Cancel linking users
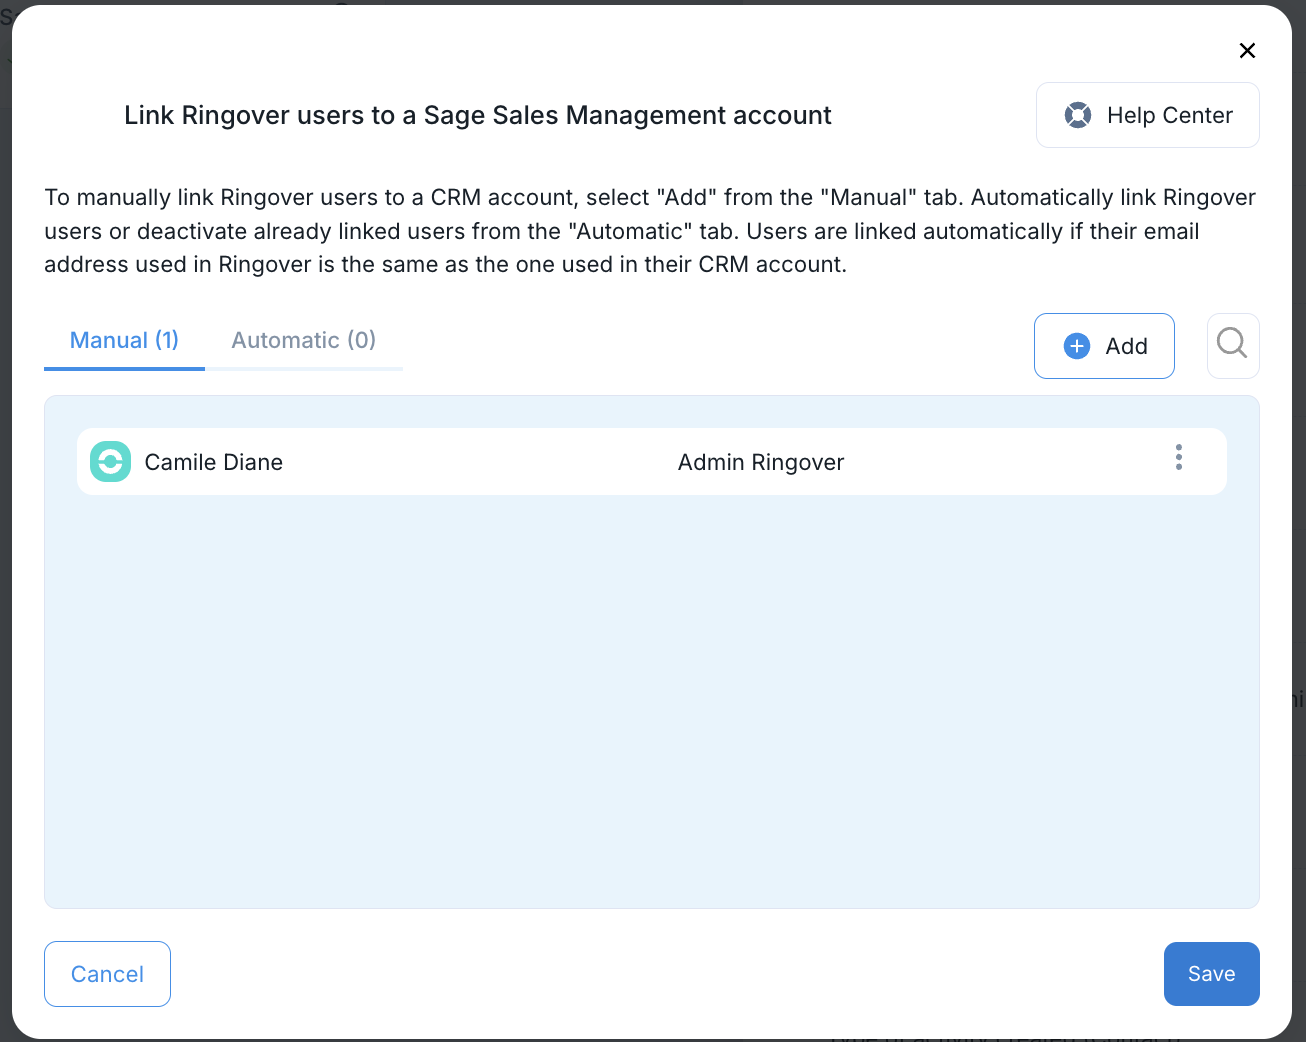Screen dimensions: 1306x1042 107,974
